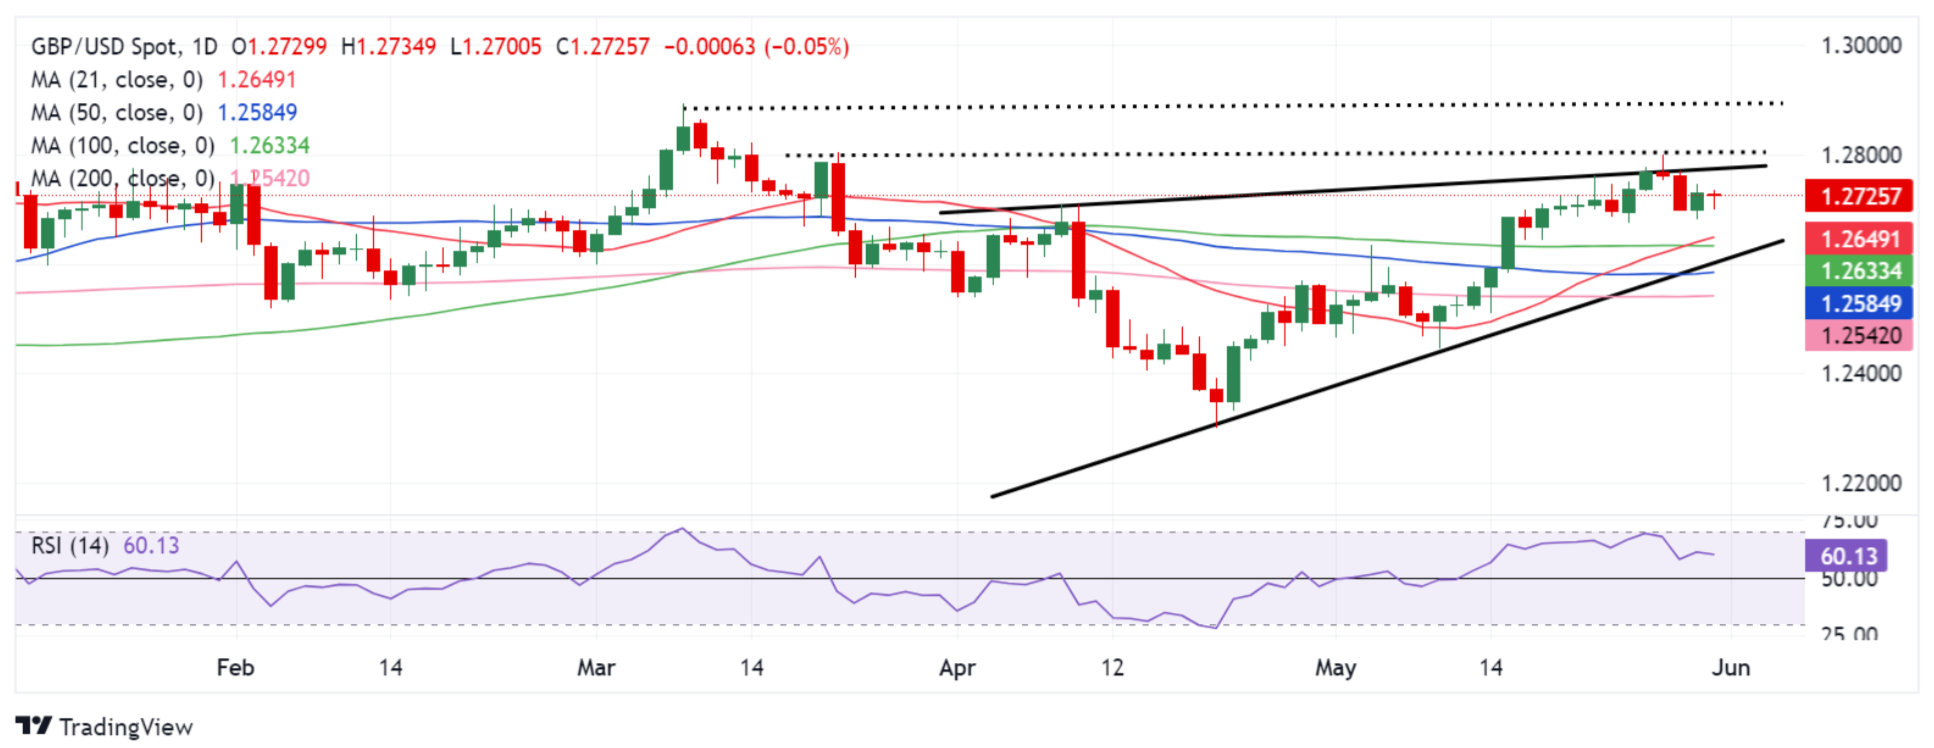Click the Feb label on date axis

pos(235,668)
